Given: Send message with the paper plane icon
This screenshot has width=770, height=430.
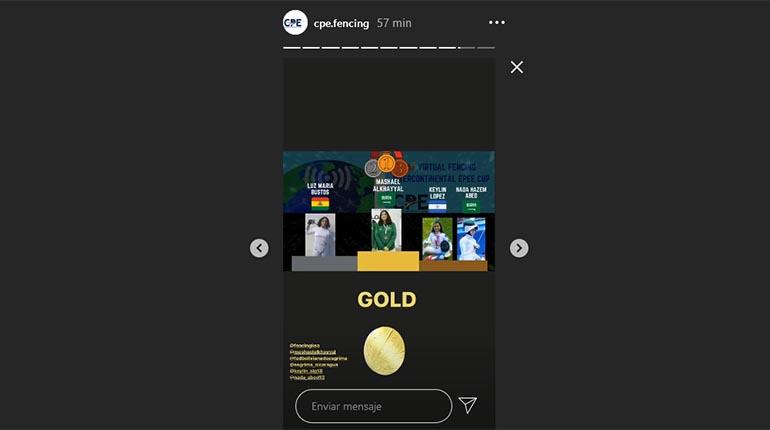Looking at the screenshot, I should pyautogui.click(x=468, y=405).
